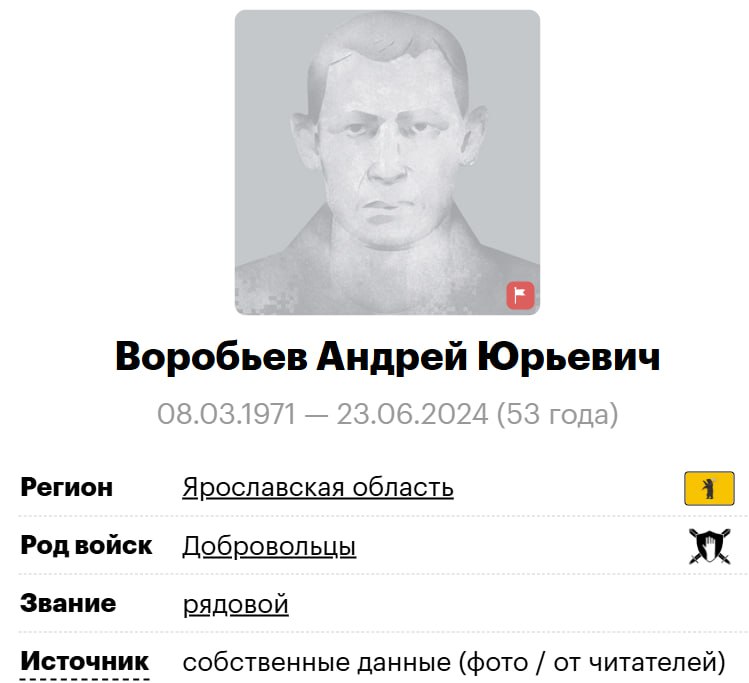Click the crossed swords shield volunteers icon
Screen dimensions: 749x683
[709, 546]
